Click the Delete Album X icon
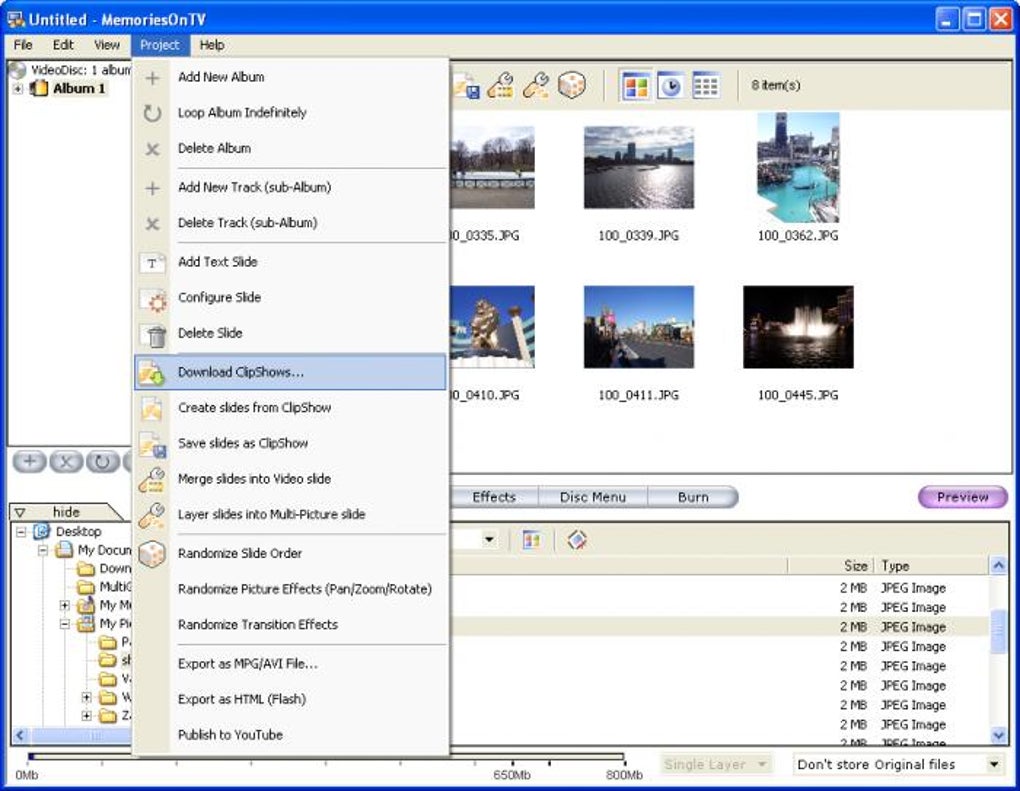This screenshot has width=1020, height=791. [152, 150]
